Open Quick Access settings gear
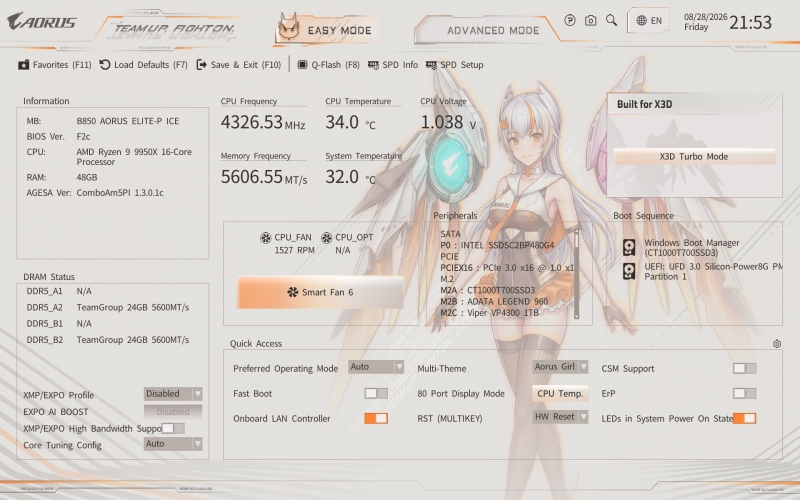This screenshot has width=800, height=500. click(777, 344)
